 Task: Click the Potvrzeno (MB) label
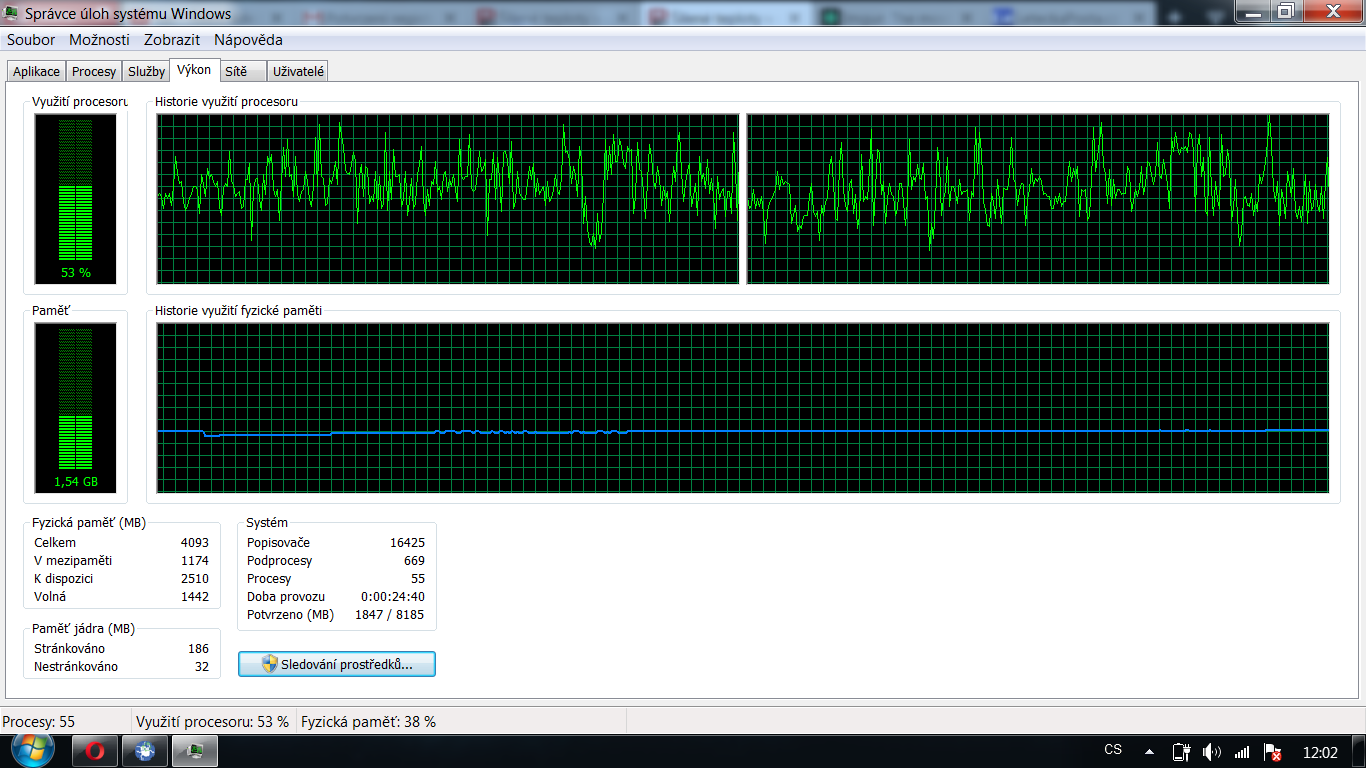[x=291, y=615]
